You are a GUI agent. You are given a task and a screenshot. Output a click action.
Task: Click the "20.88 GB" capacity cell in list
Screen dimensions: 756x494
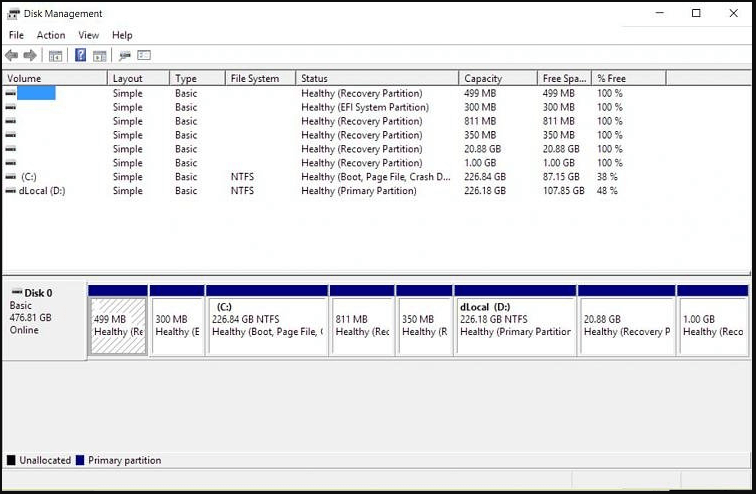pyautogui.click(x=482, y=149)
